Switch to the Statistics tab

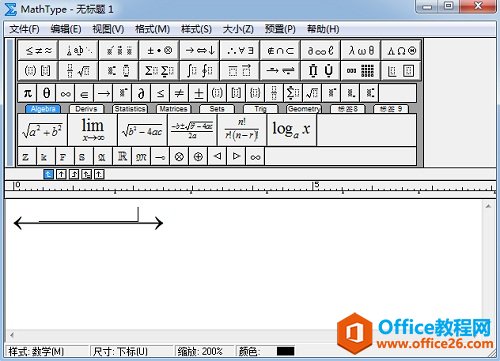point(130,109)
